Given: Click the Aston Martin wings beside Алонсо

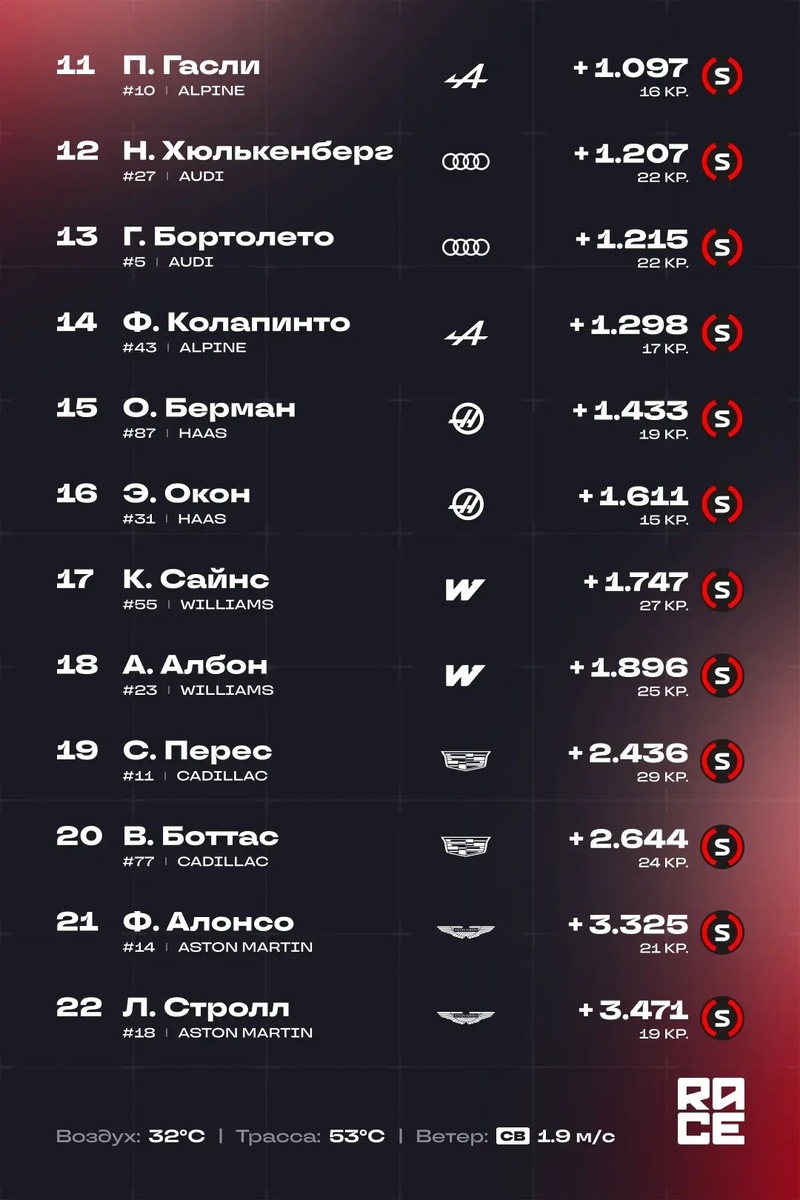Looking at the screenshot, I should [x=466, y=932].
